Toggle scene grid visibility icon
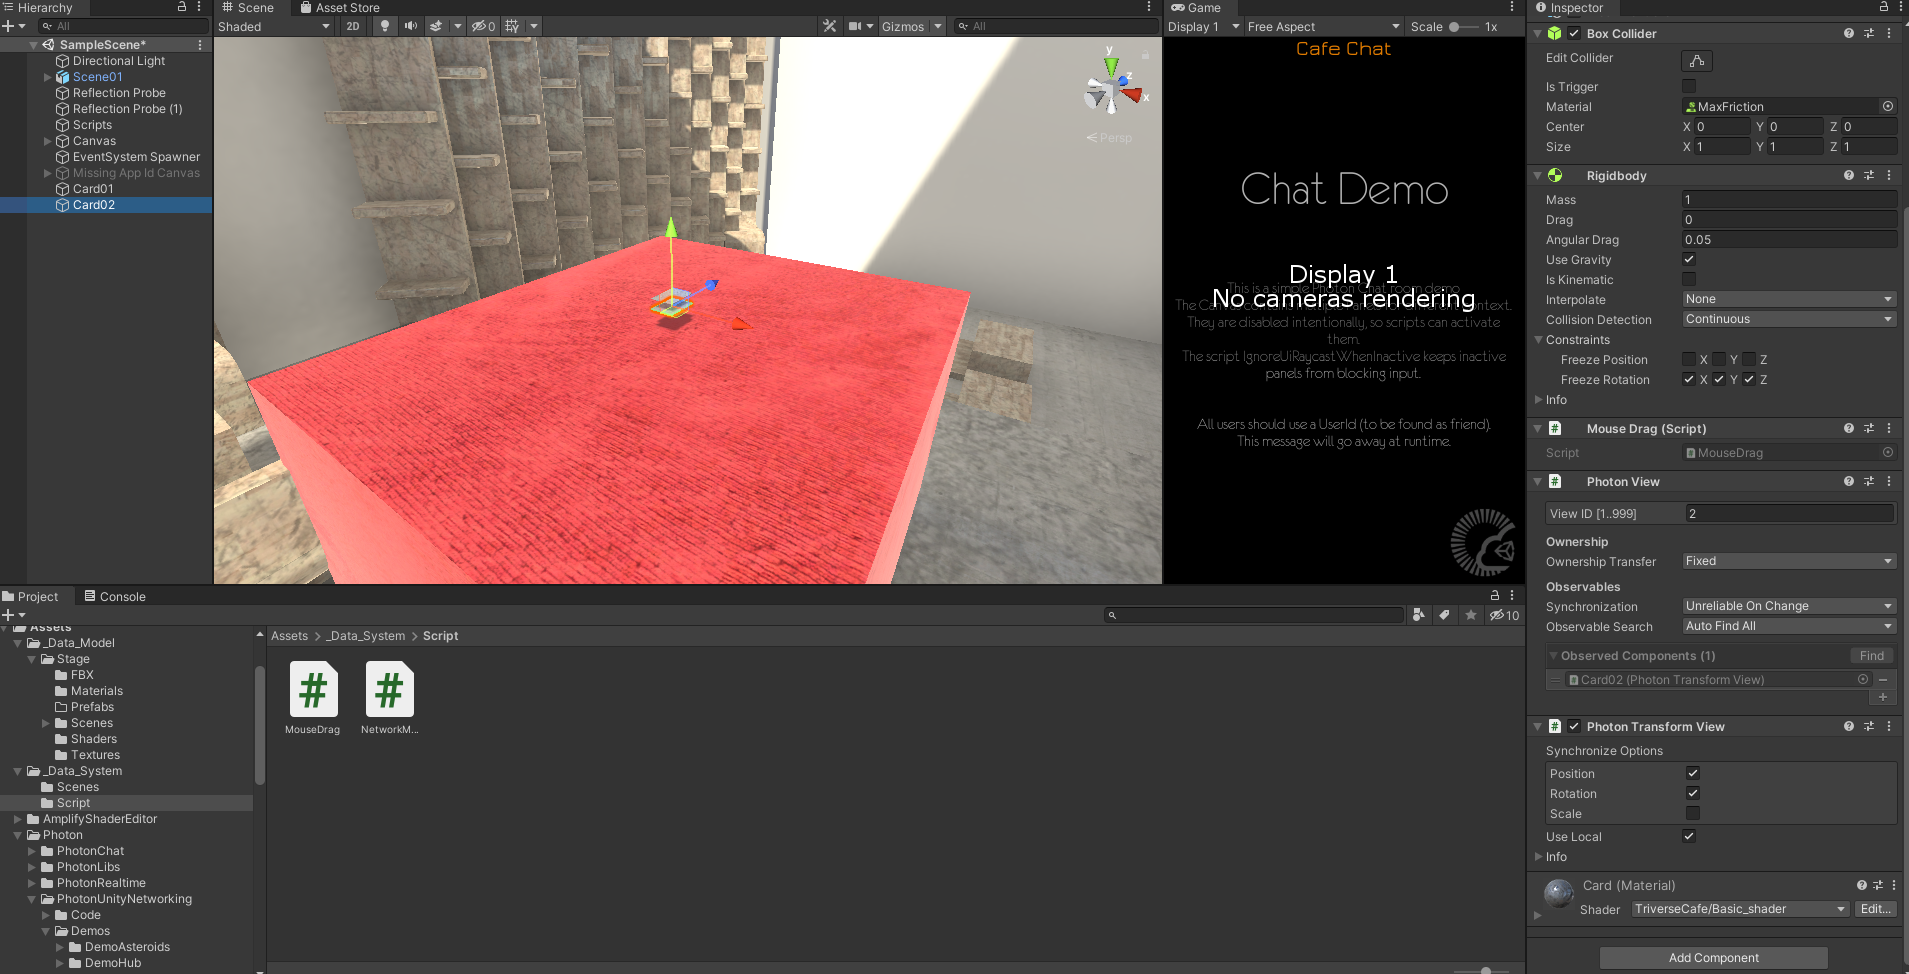Image resolution: width=1909 pixels, height=974 pixels. pyautogui.click(x=512, y=26)
